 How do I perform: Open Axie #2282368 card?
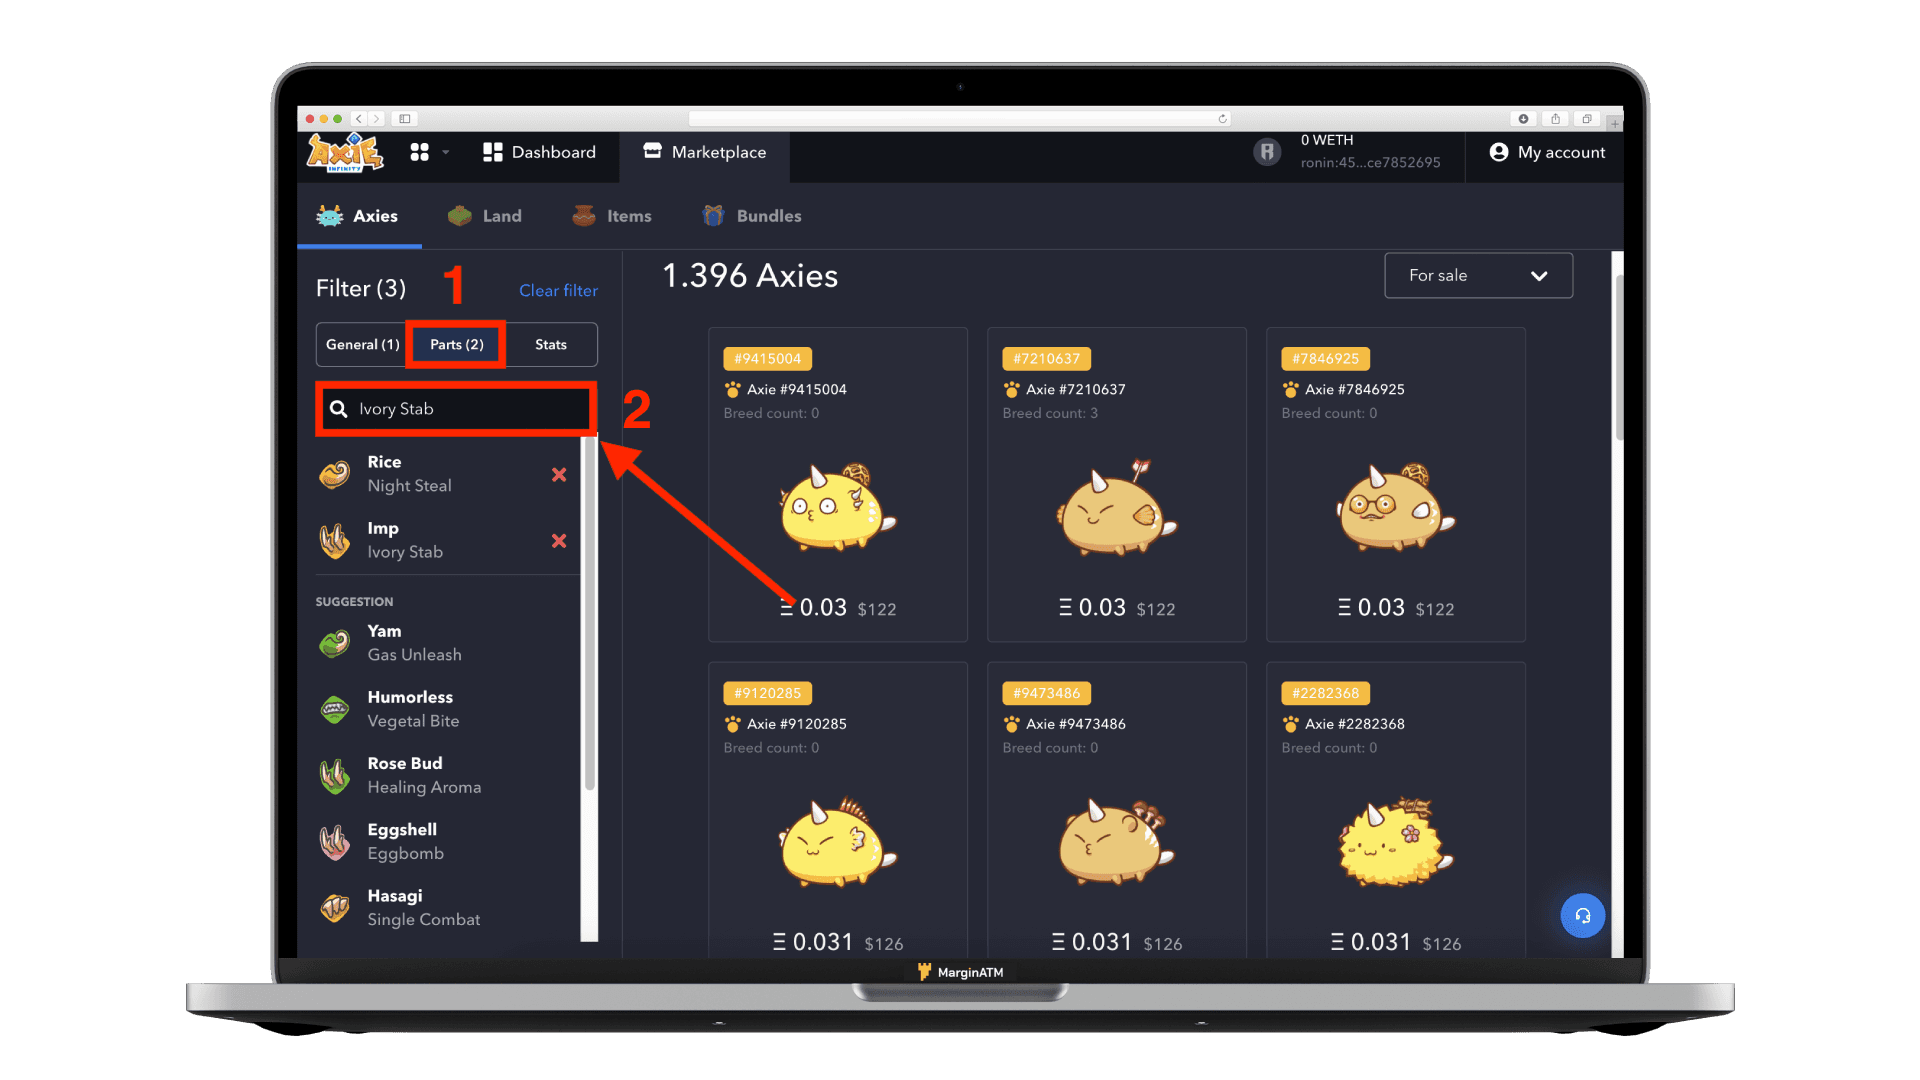(1395, 810)
